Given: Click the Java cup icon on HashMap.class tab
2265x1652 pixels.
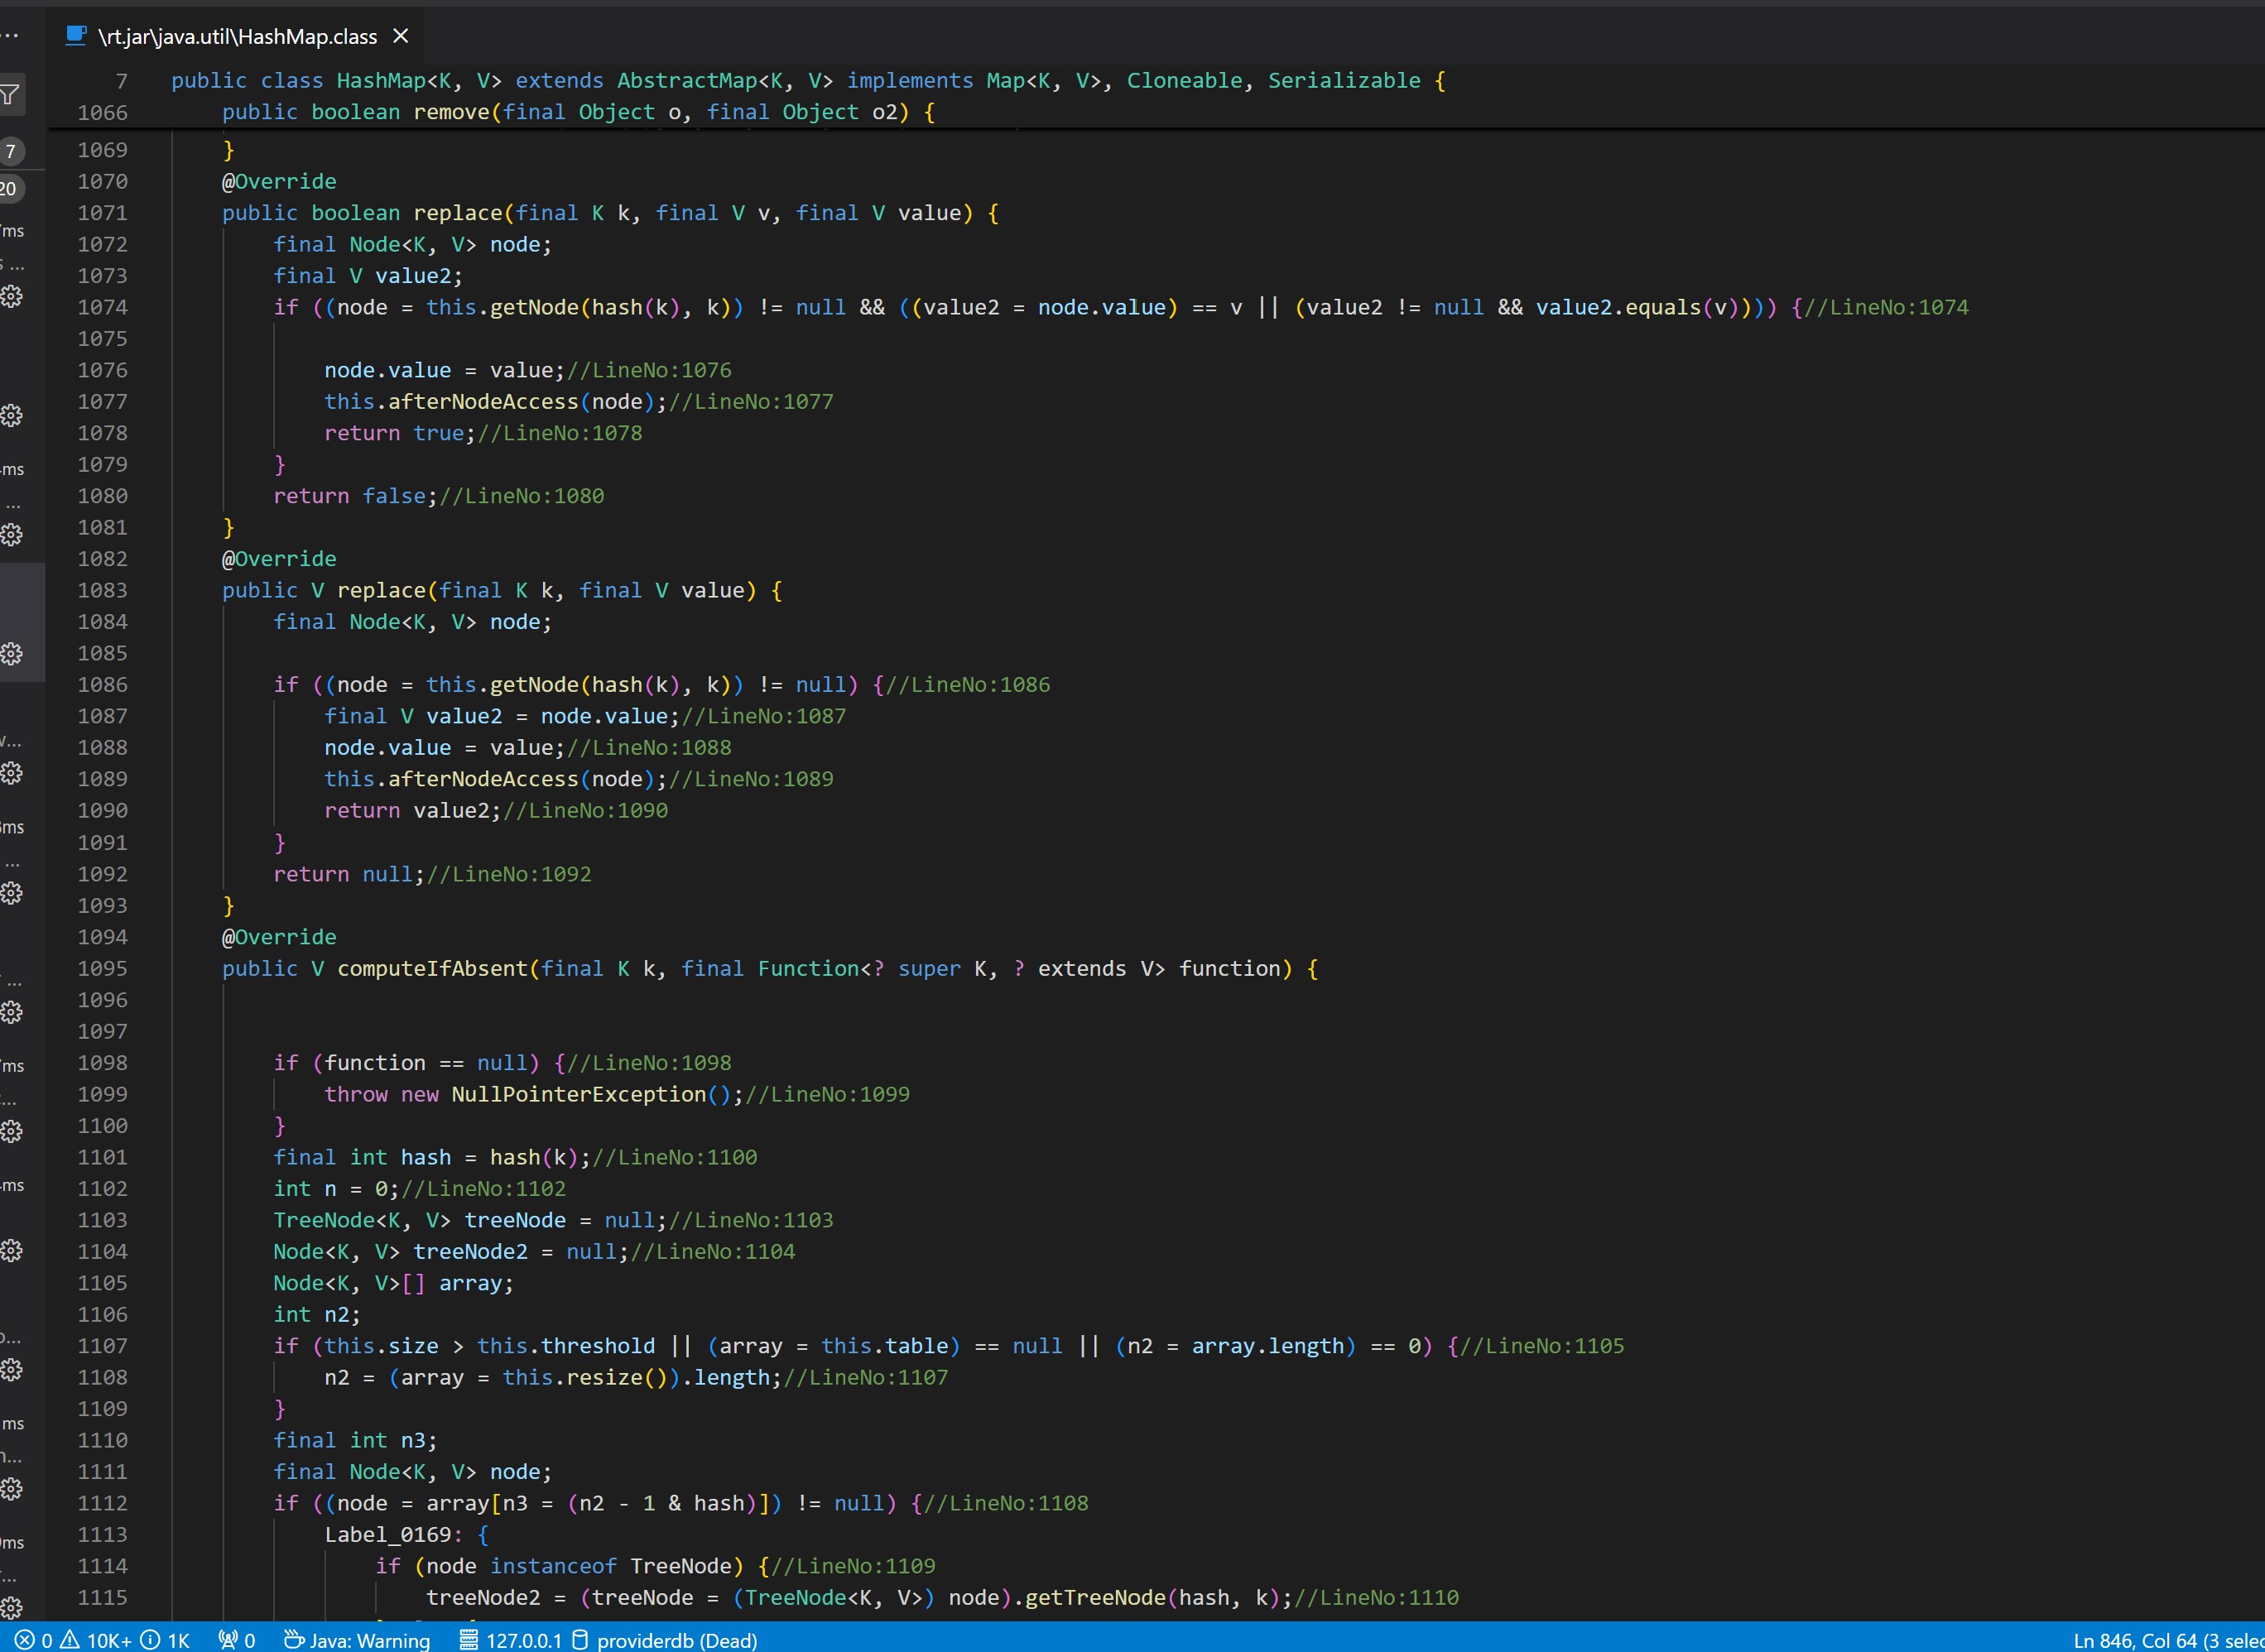Looking at the screenshot, I should pos(76,36).
